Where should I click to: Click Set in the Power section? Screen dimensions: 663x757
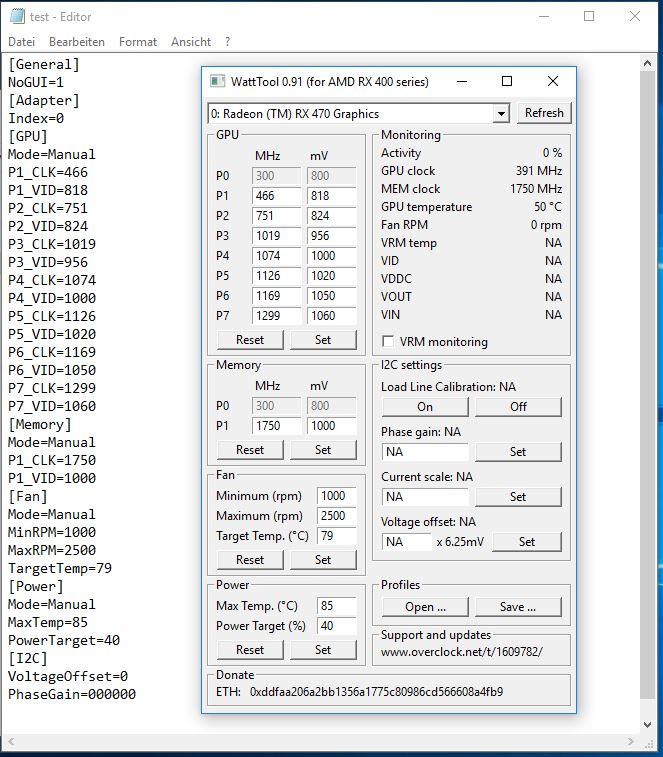[x=323, y=650]
